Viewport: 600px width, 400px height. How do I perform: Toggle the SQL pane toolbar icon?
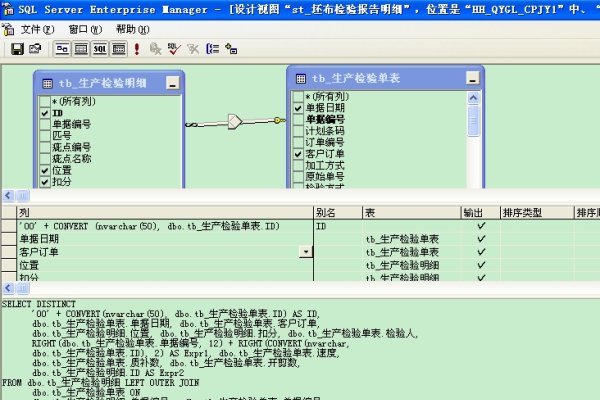[x=99, y=49]
